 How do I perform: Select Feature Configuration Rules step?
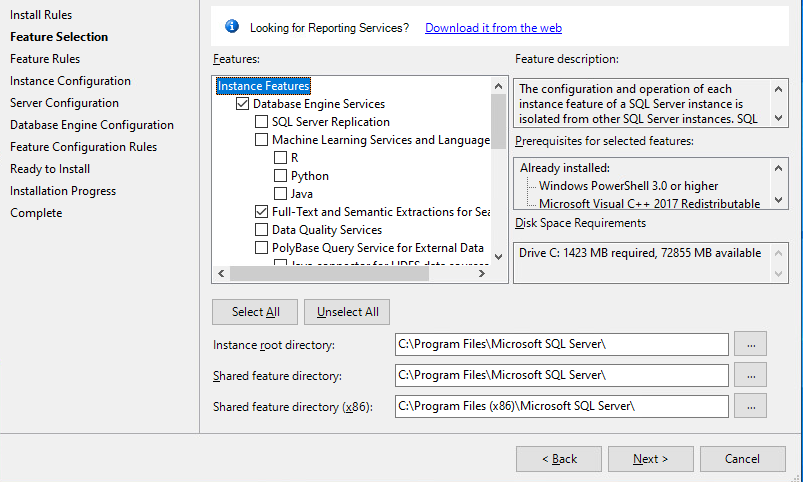pyautogui.click(x=83, y=147)
